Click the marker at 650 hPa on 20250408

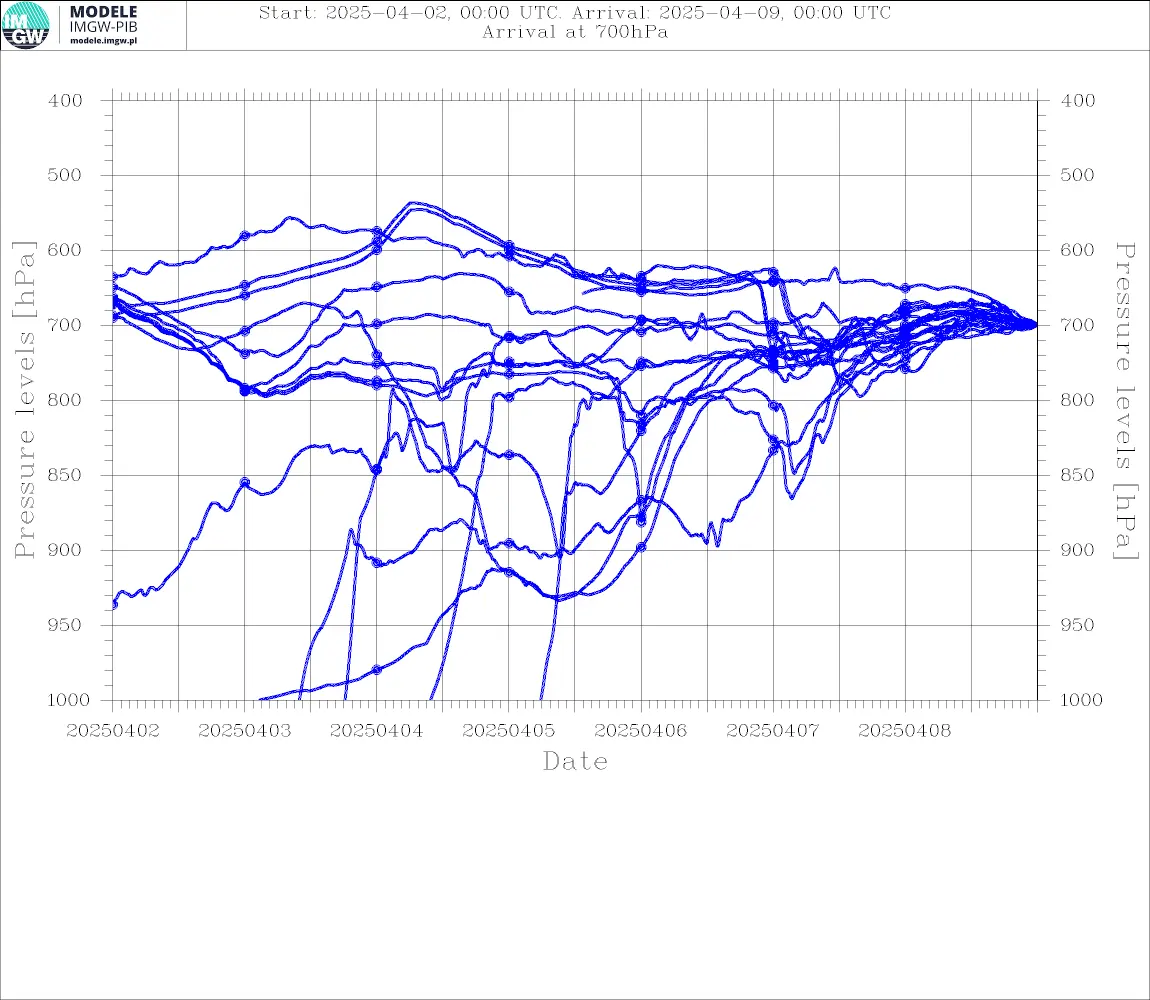pyautogui.click(x=905, y=288)
